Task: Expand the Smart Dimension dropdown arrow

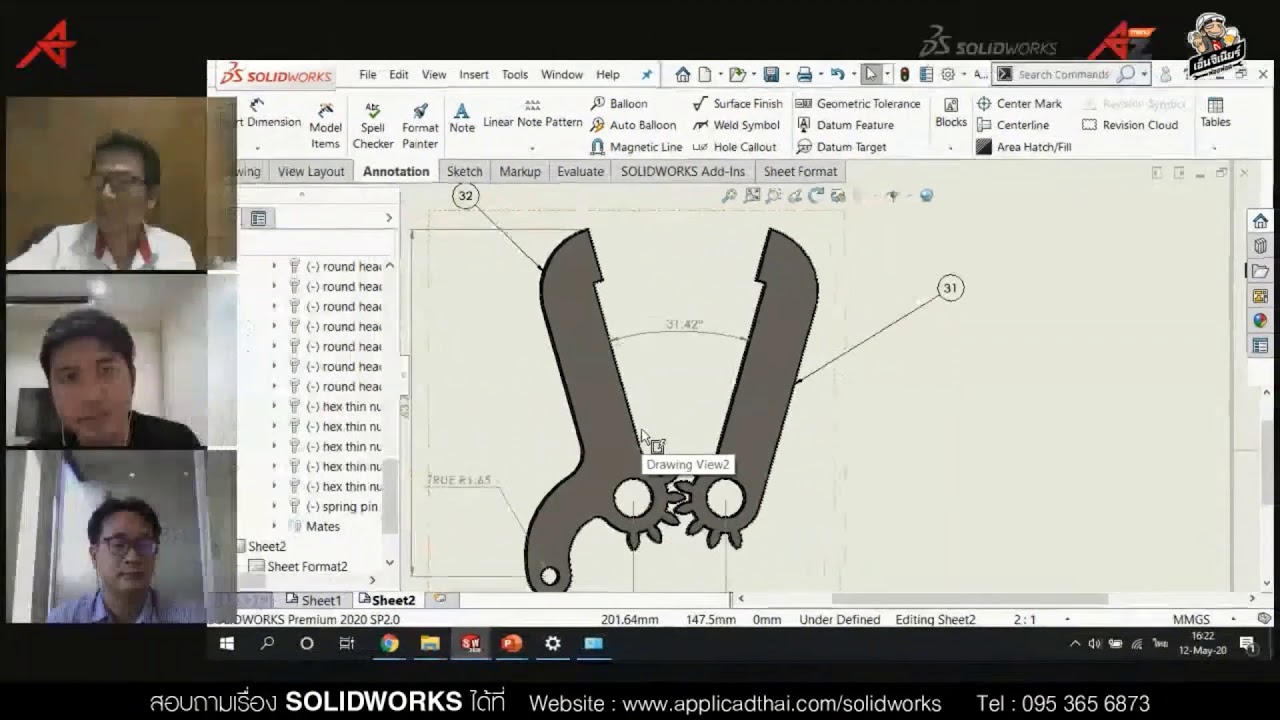Action: click(258, 147)
